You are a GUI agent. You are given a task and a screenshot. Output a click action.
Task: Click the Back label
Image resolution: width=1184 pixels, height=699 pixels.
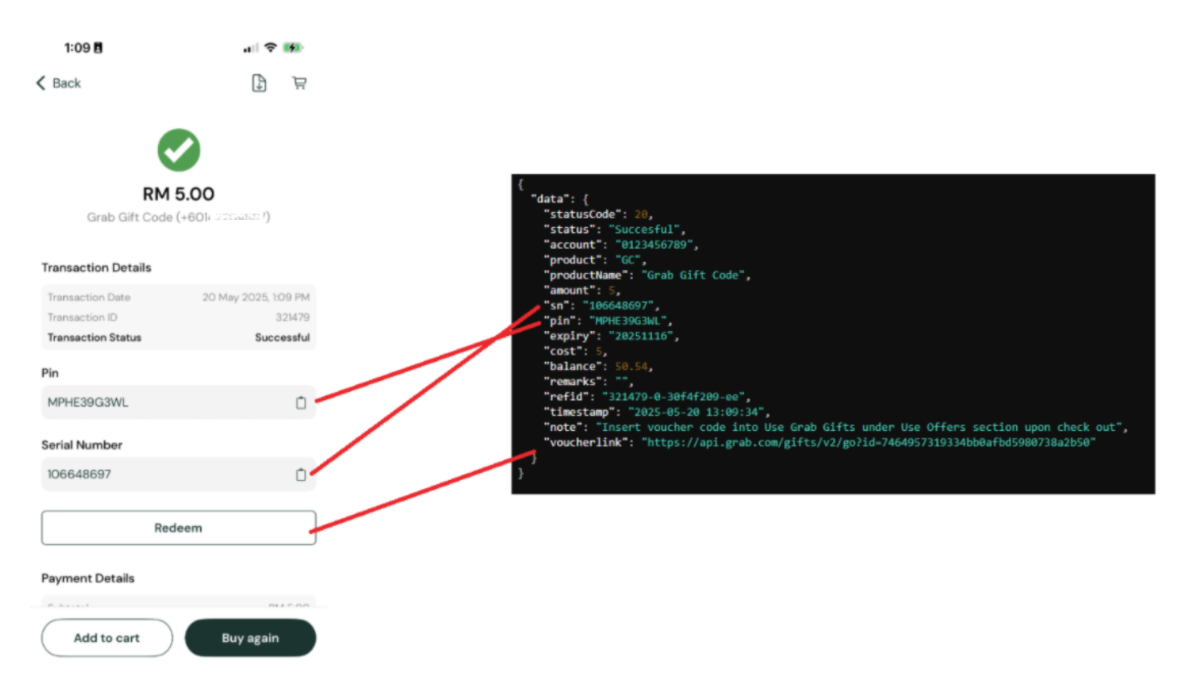65,83
